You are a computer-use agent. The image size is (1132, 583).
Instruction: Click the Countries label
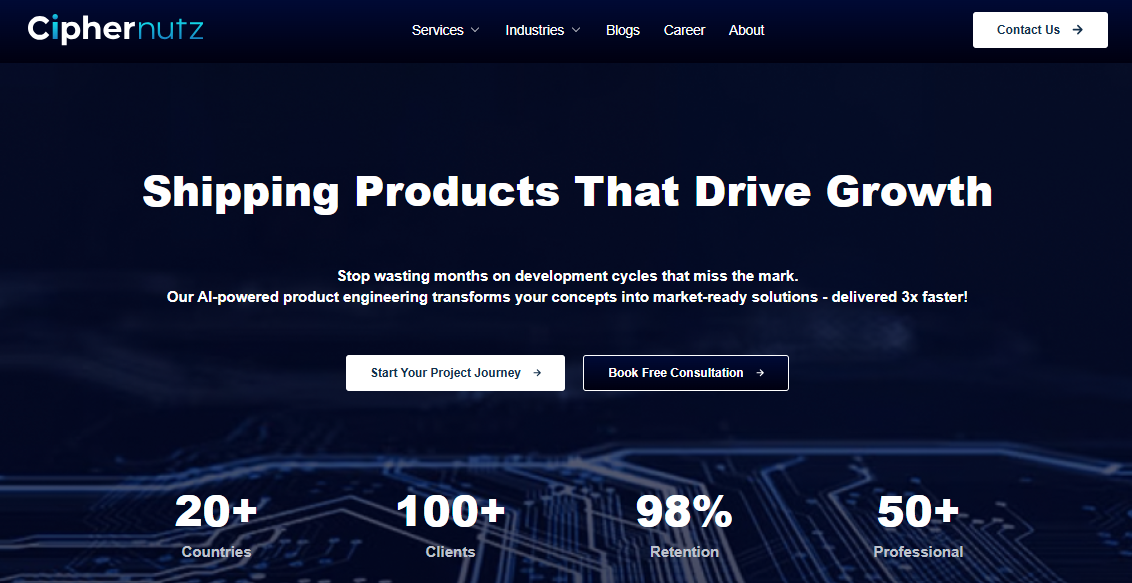tap(217, 552)
